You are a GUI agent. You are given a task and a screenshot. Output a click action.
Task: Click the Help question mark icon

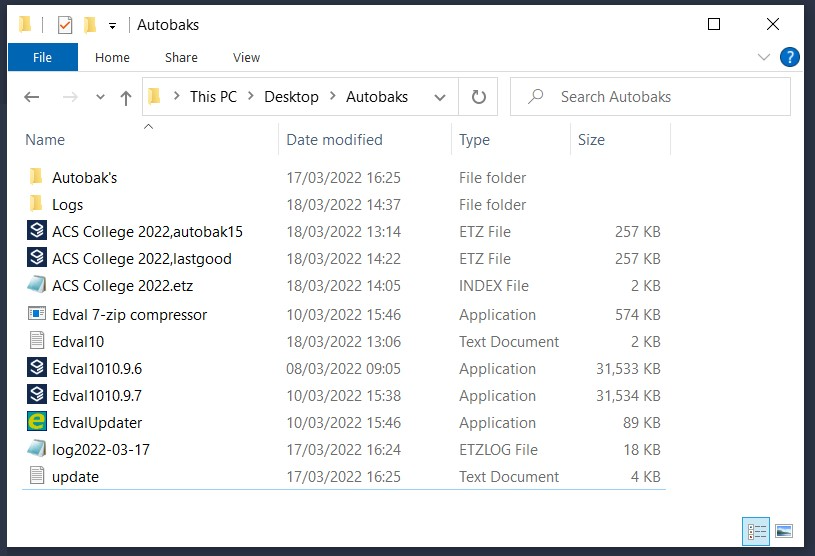(x=789, y=57)
